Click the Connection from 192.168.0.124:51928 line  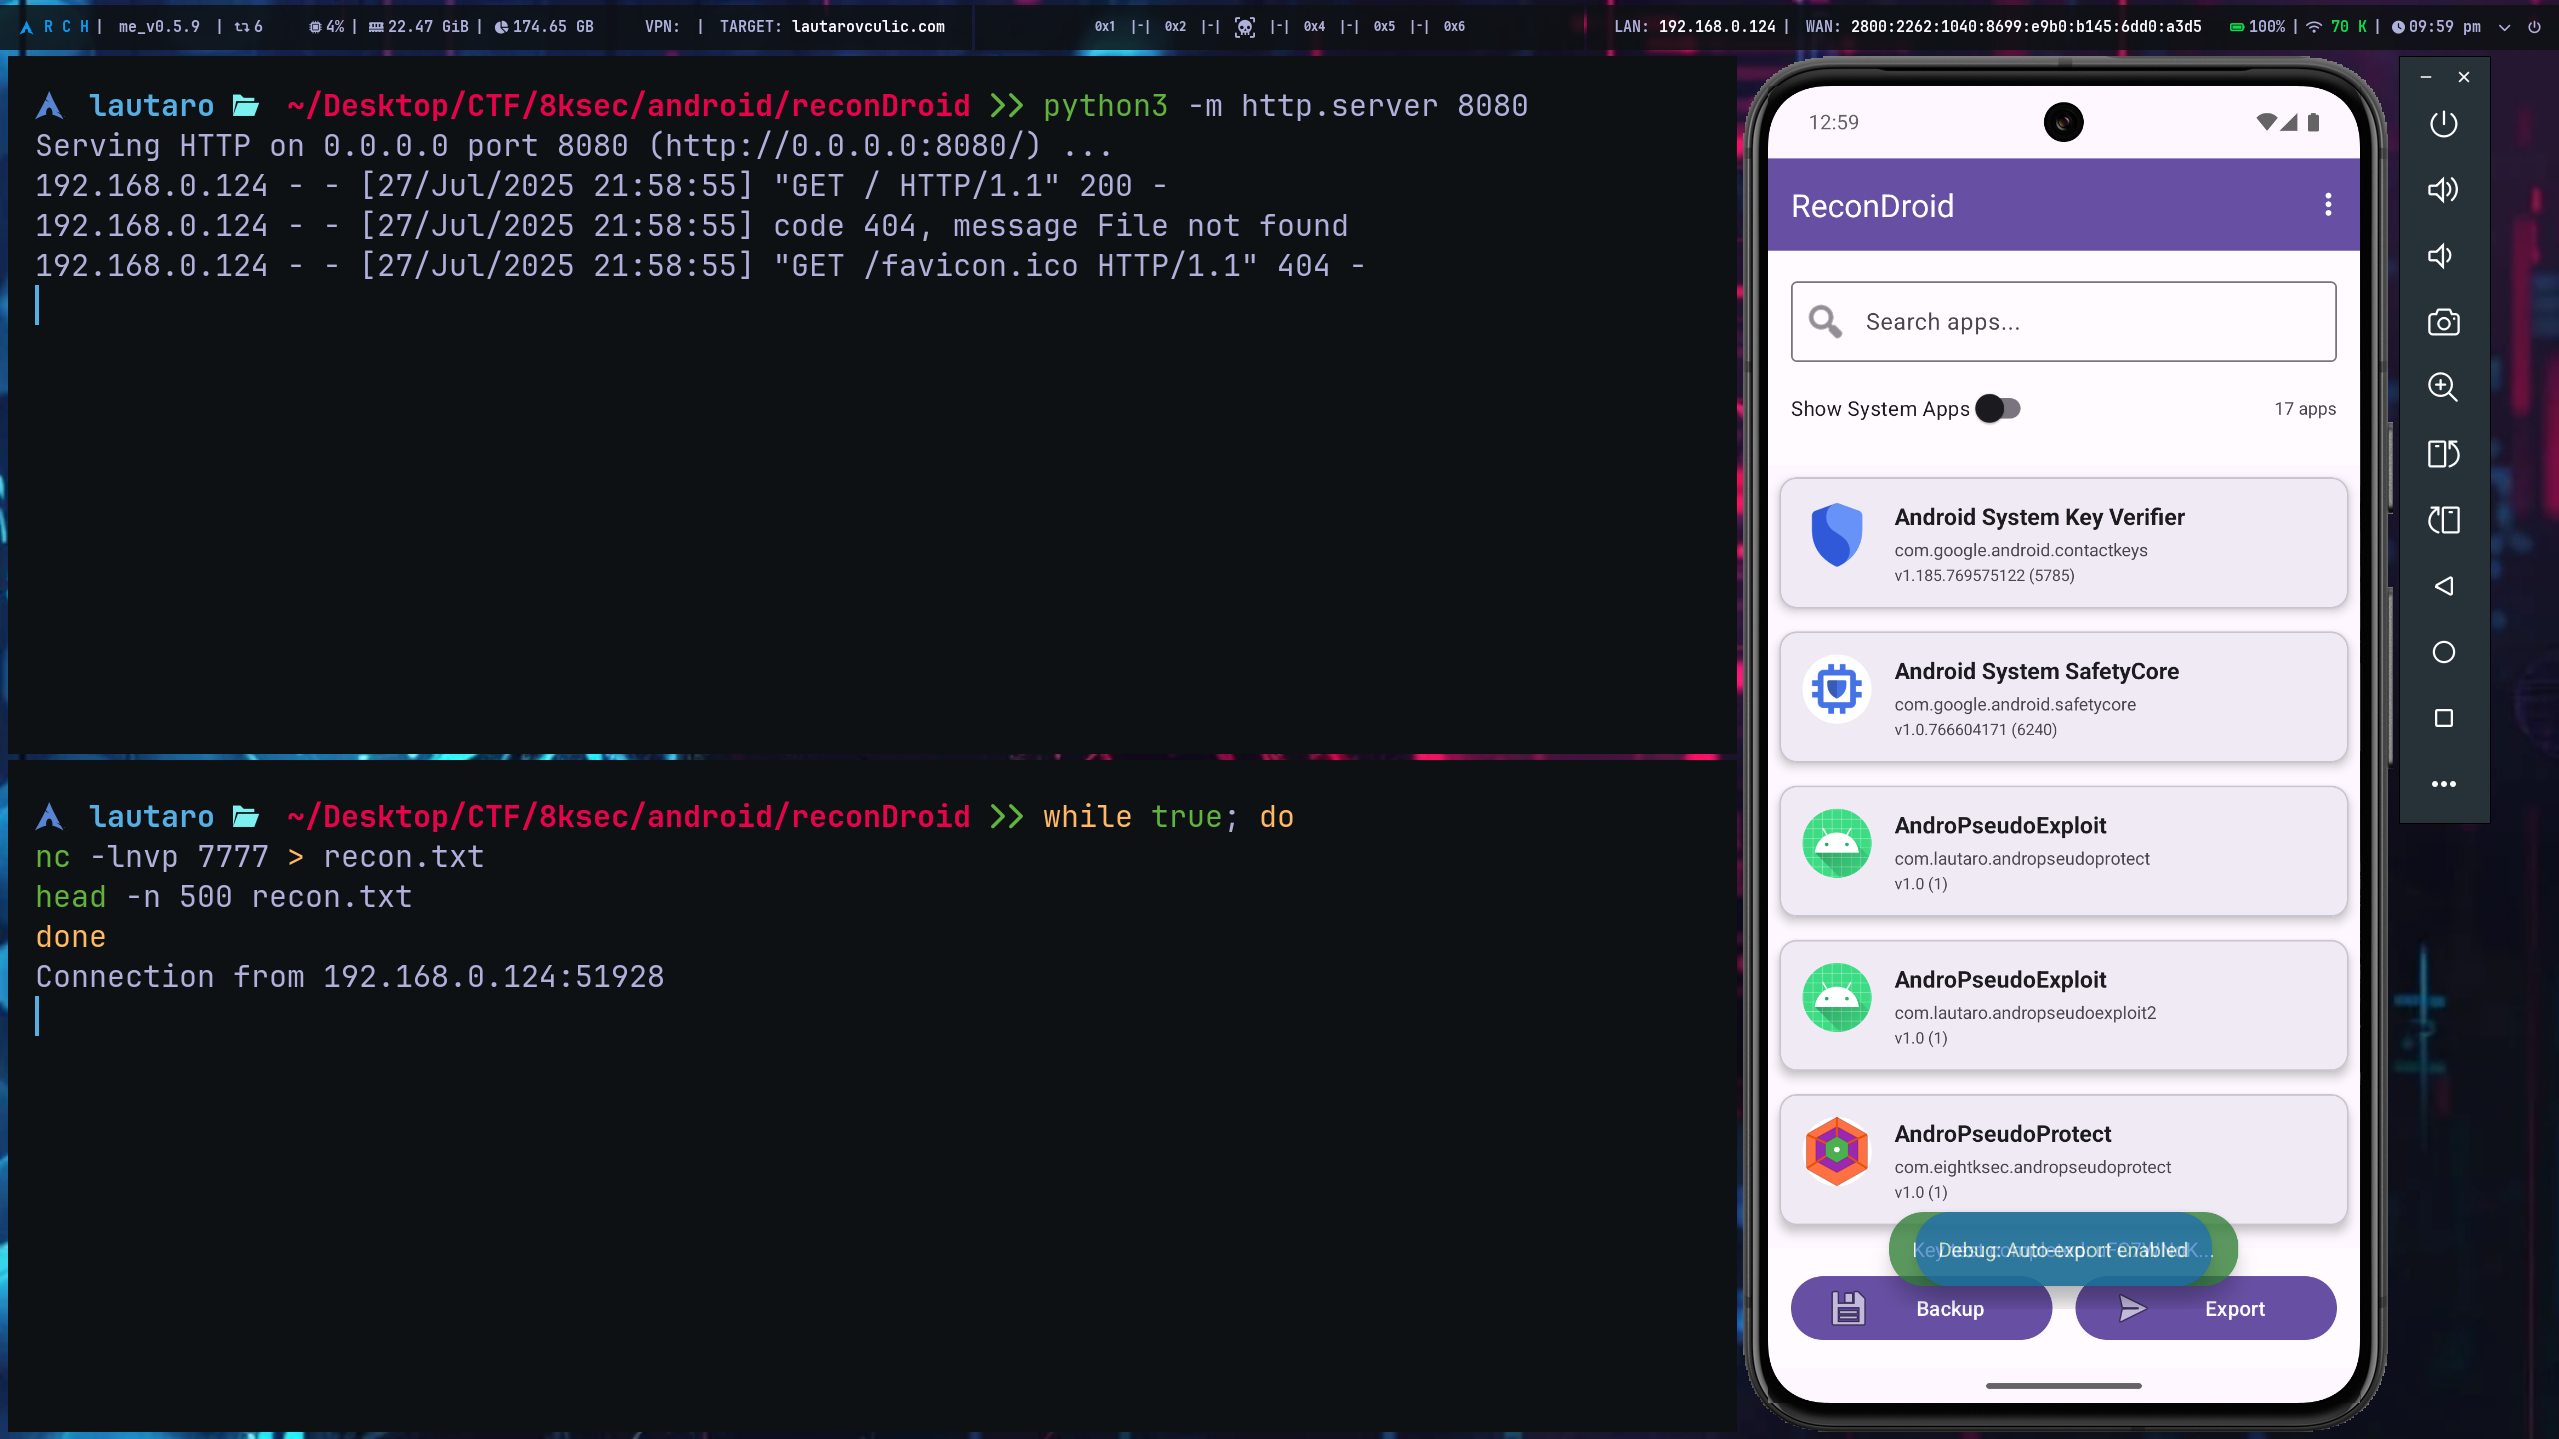tap(350, 977)
